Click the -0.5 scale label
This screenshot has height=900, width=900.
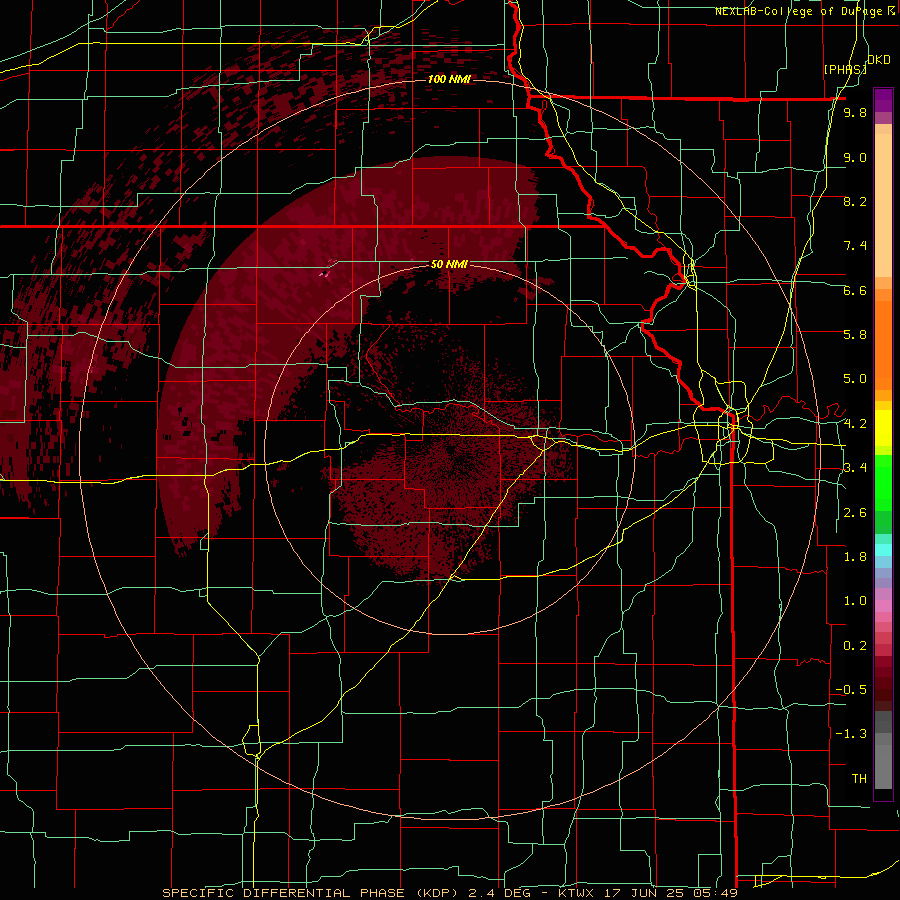tap(851, 689)
